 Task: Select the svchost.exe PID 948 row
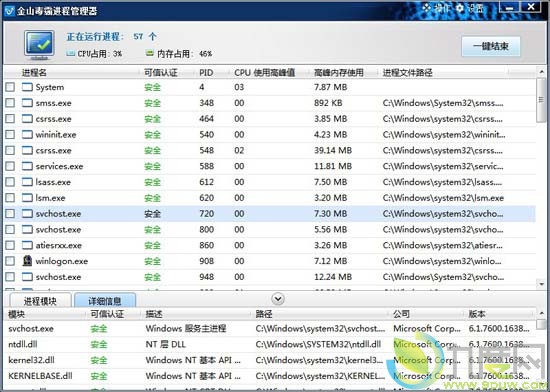pyautogui.click(x=269, y=277)
